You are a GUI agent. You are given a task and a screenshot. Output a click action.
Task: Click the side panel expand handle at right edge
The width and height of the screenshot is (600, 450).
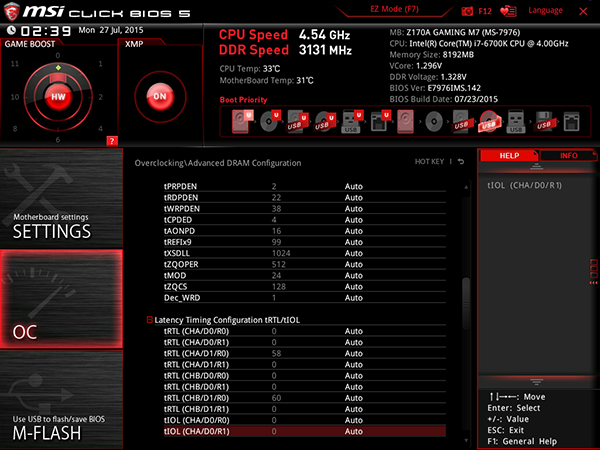593,271
